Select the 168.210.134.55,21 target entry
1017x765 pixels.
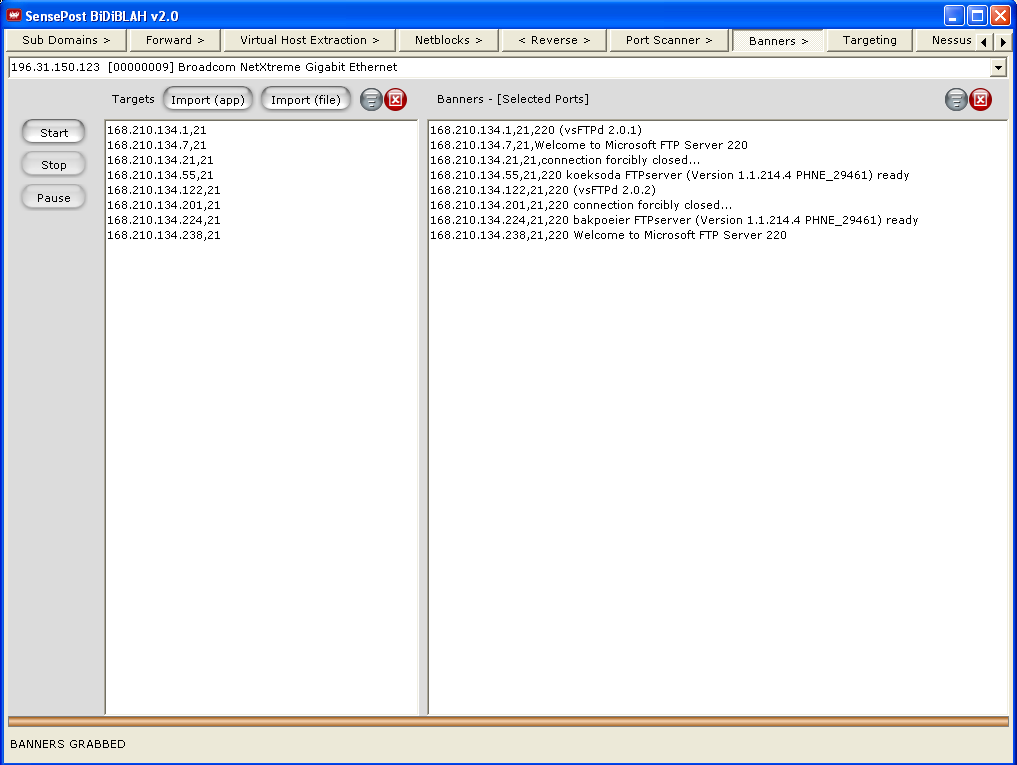[x=160, y=175]
